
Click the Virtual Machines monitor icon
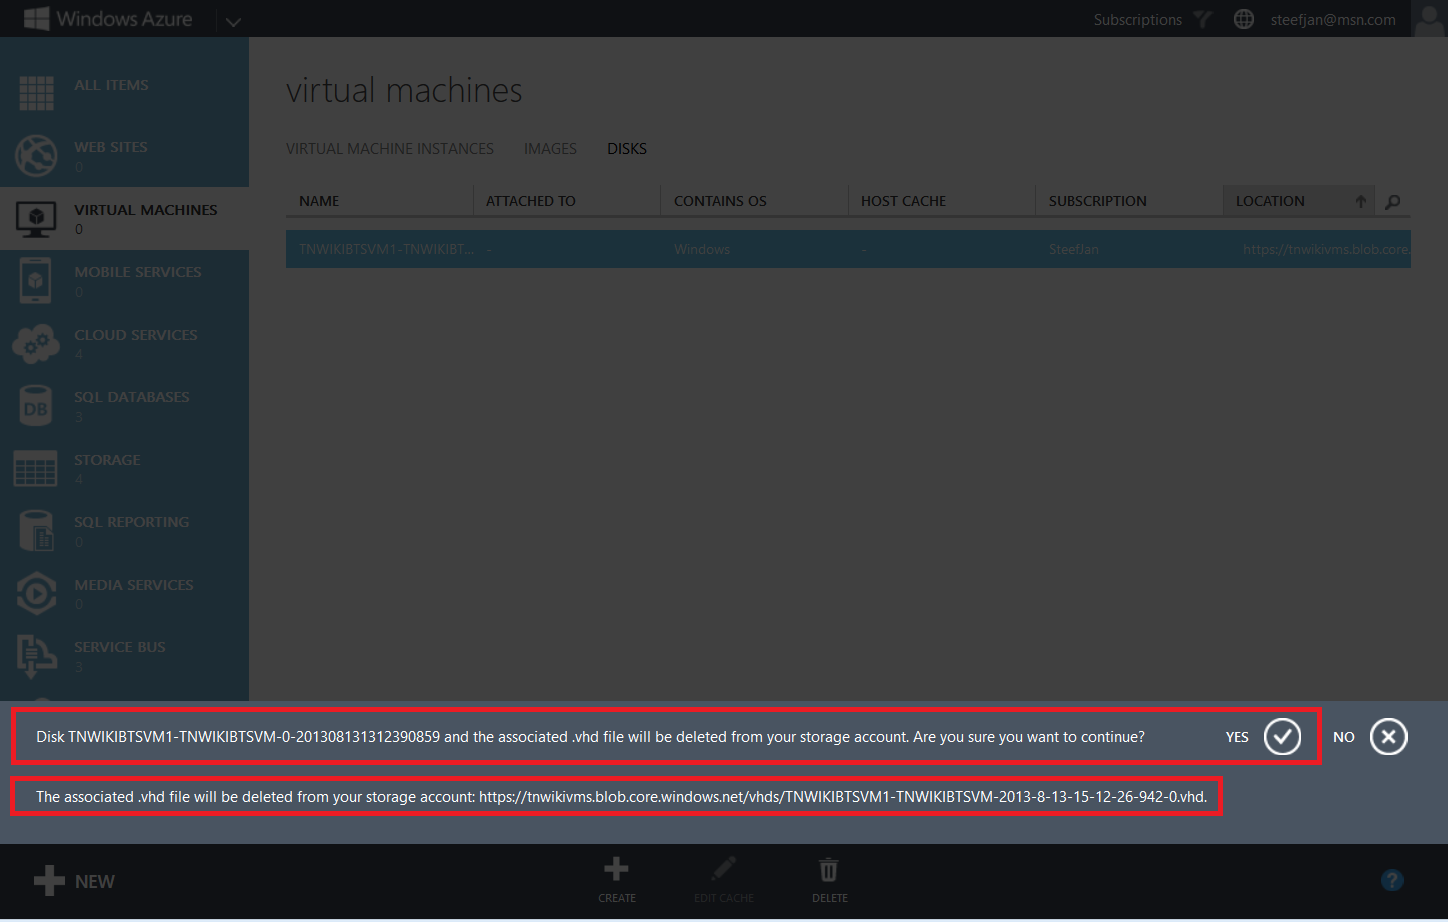coord(36,218)
